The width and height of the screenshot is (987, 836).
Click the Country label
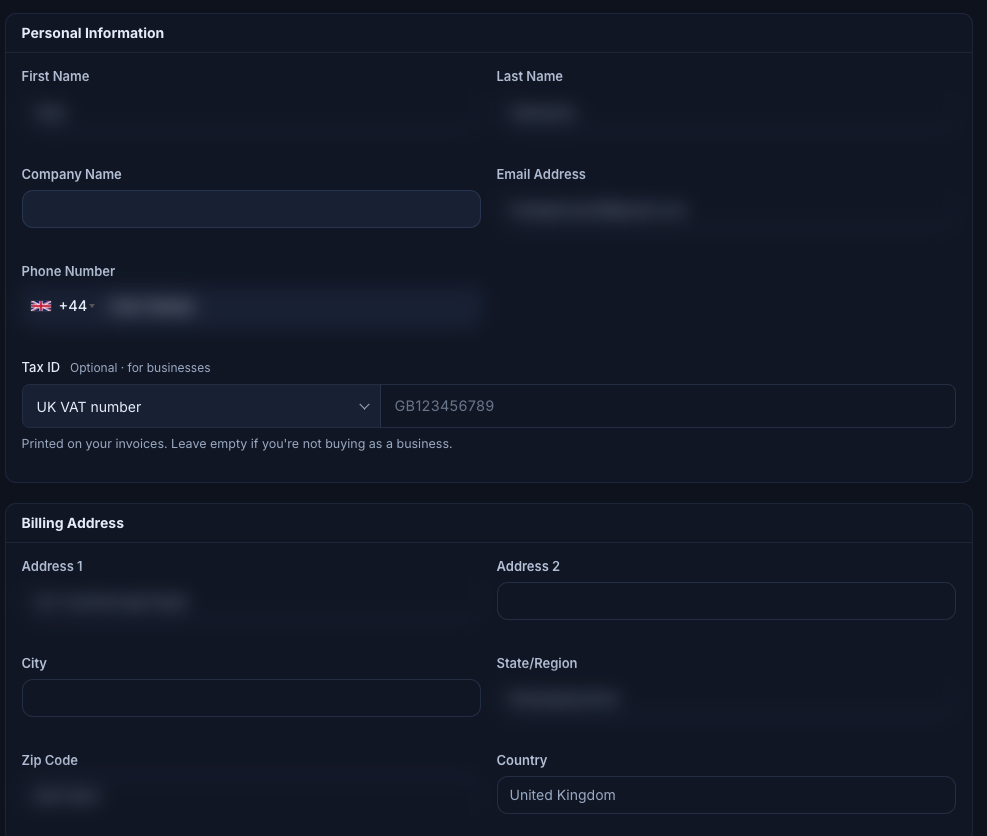[522, 760]
